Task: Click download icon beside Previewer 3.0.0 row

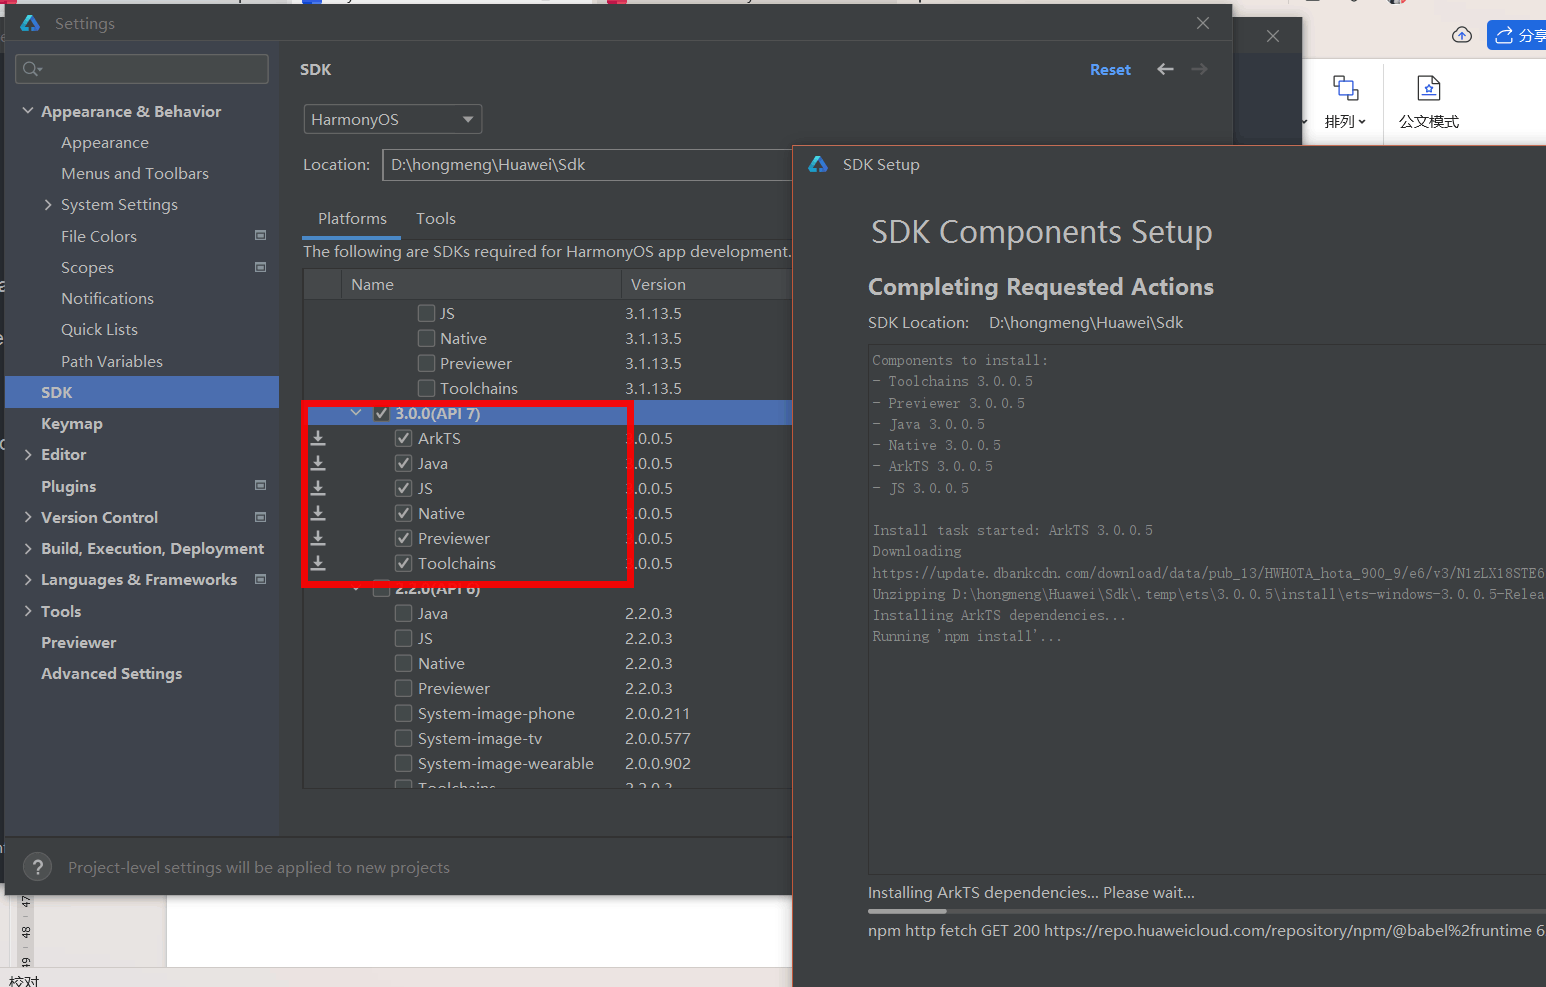Action: 318,538
